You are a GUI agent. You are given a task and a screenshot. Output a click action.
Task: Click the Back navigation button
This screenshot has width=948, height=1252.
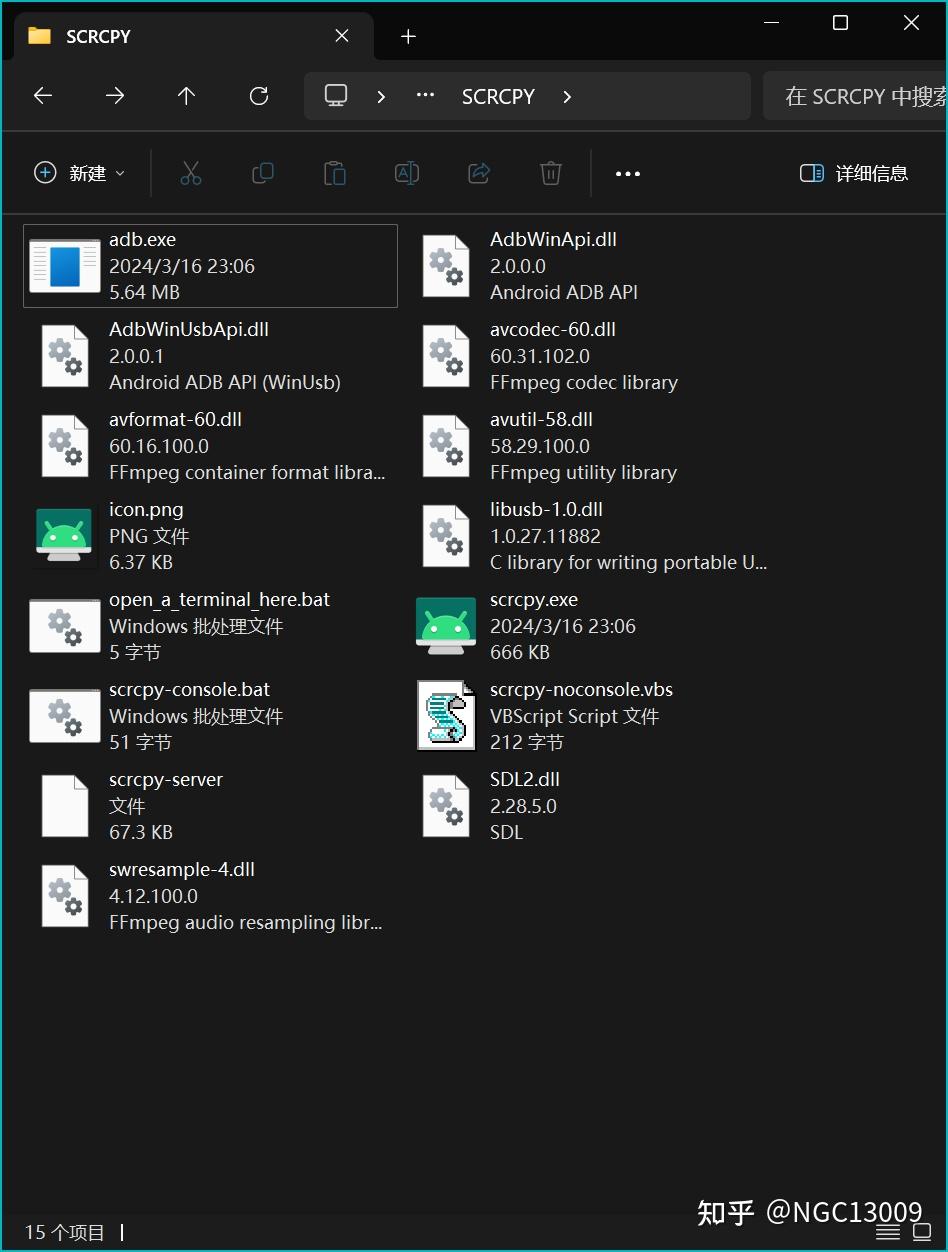[x=42, y=95]
